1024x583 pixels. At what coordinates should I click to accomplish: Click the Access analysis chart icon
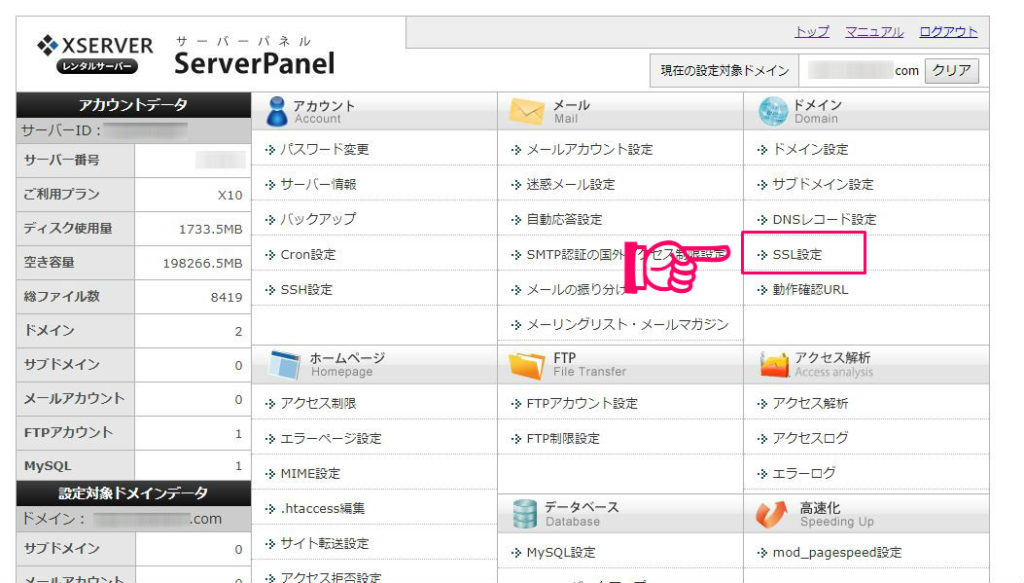[x=774, y=365]
